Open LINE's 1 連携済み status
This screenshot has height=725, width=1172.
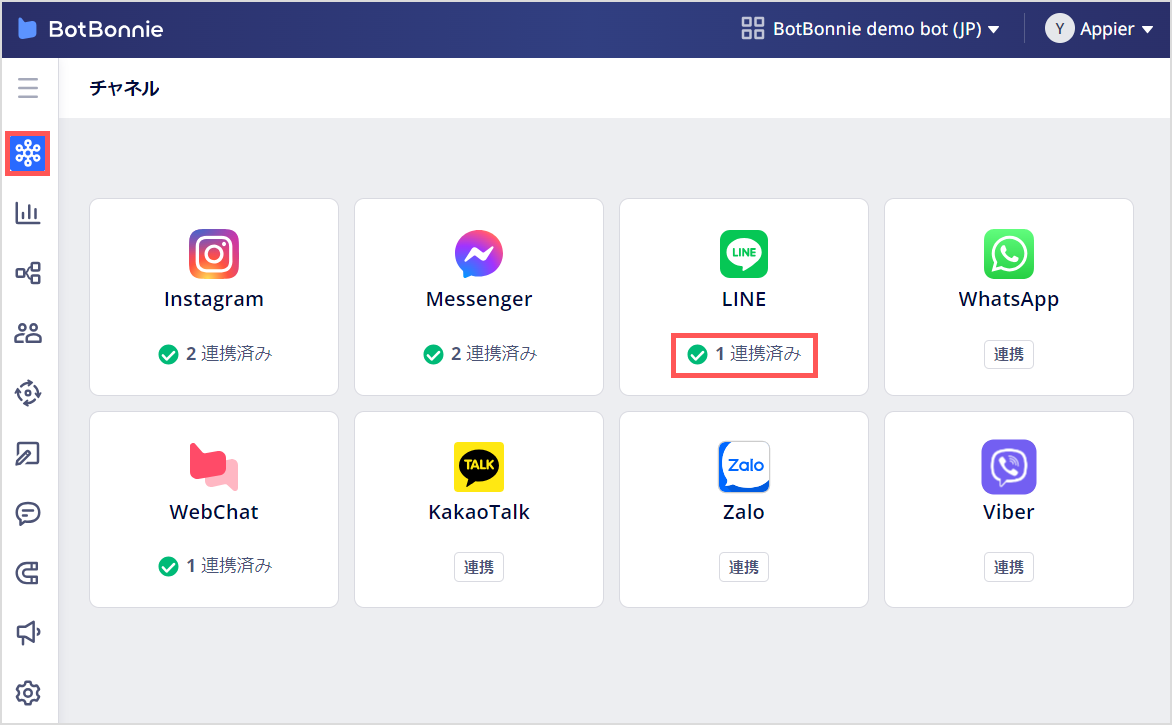pos(744,354)
